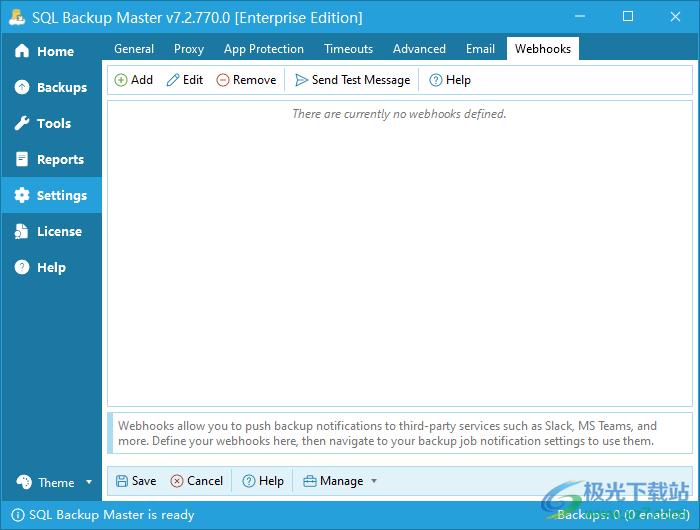700x530 pixels.
Task: Click the top toolbar Help question icon
Action: coord(436,80)
